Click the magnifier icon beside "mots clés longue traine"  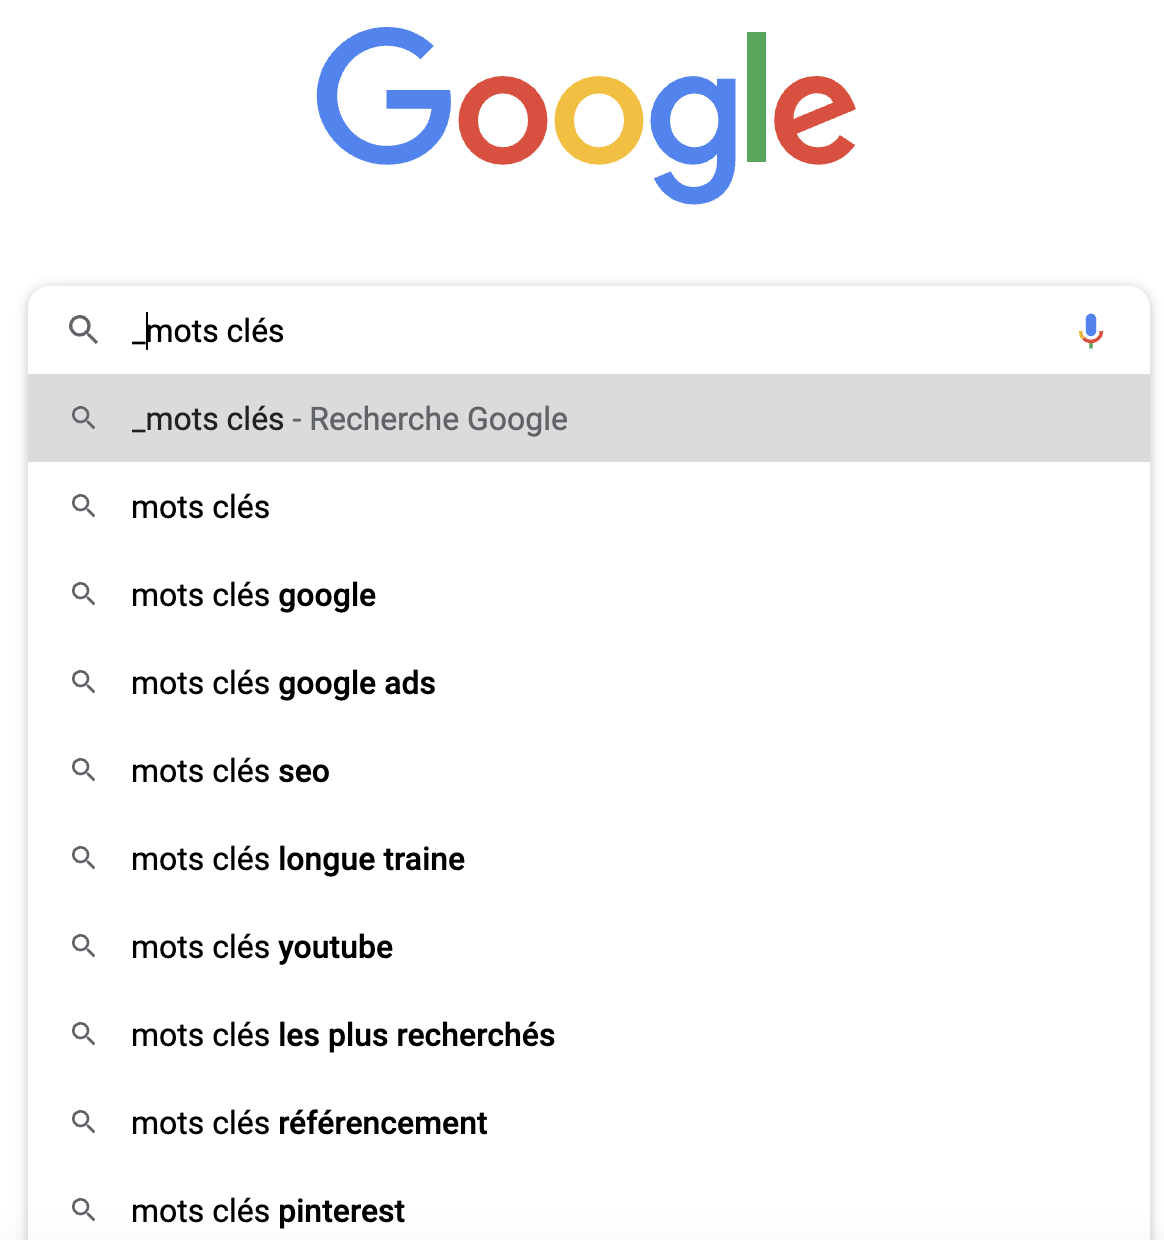84,858
